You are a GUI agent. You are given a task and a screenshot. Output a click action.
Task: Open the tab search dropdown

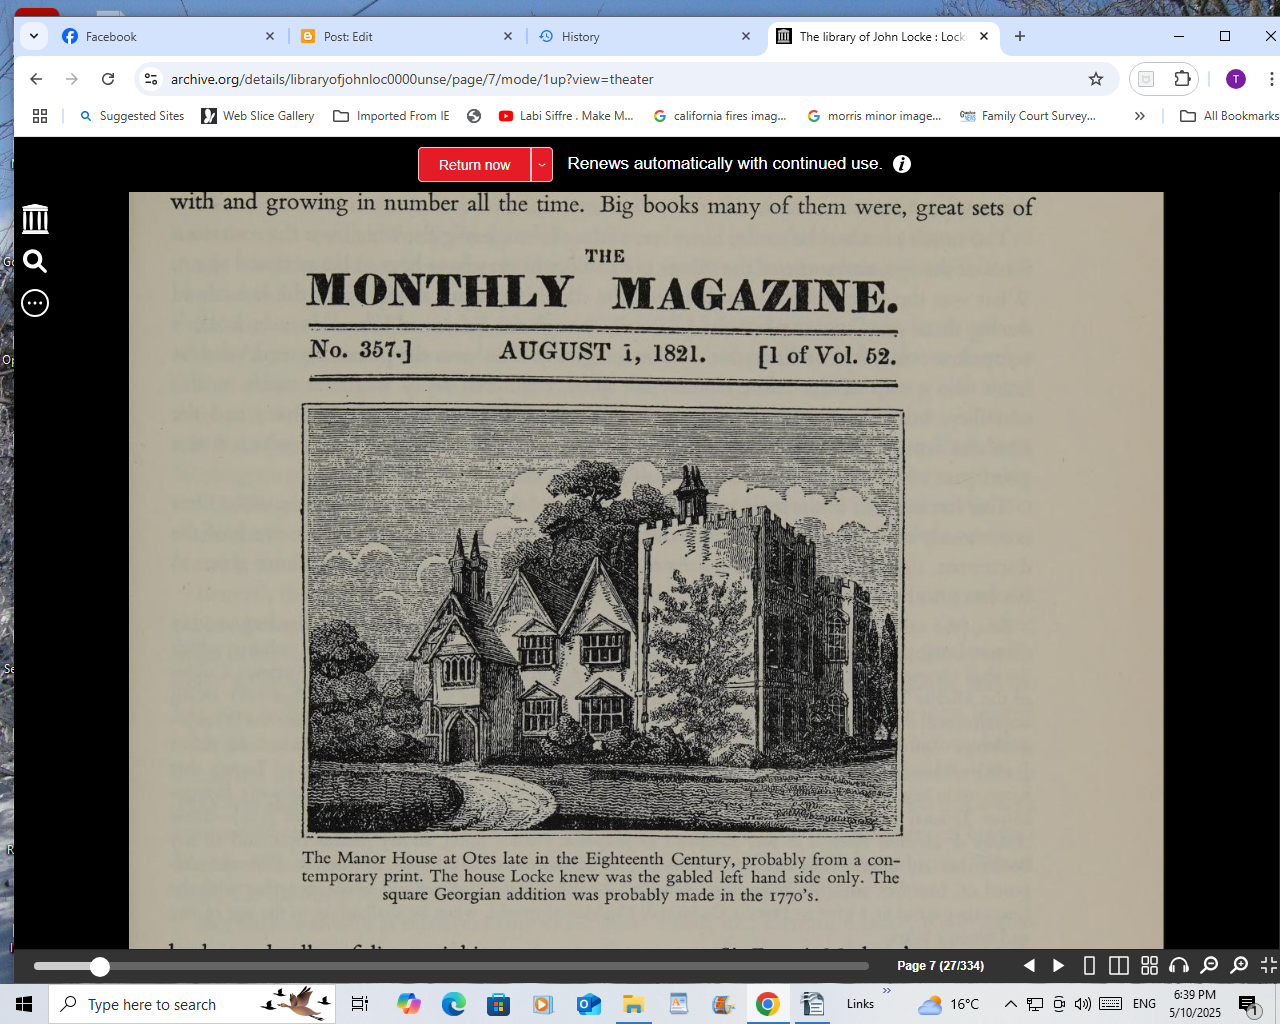click(x=34, y=36)
